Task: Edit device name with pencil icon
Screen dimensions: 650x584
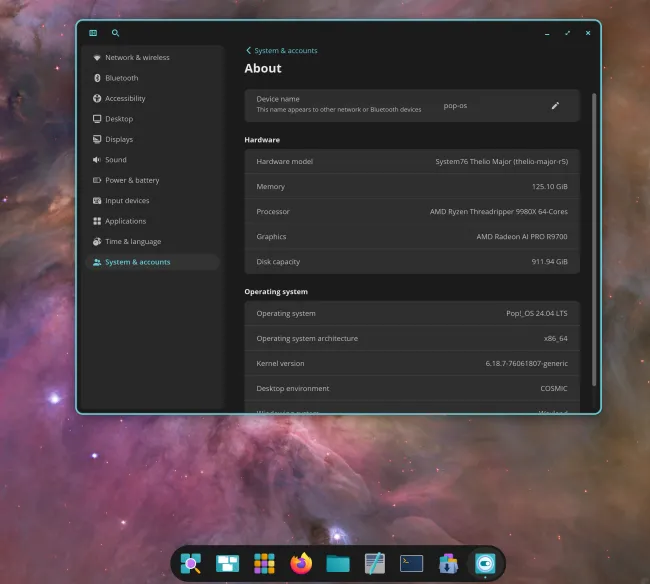Action: (555, 106)
